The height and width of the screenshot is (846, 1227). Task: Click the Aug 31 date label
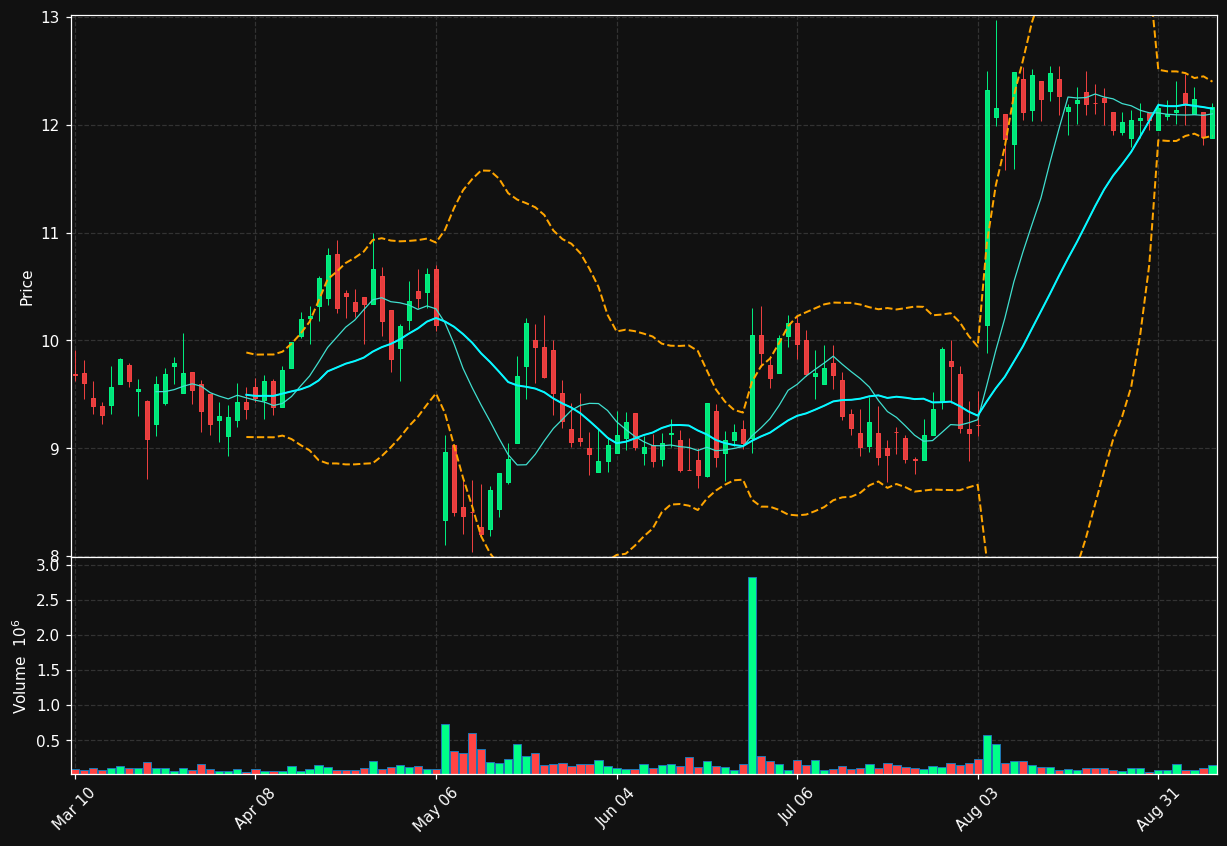1157,809
